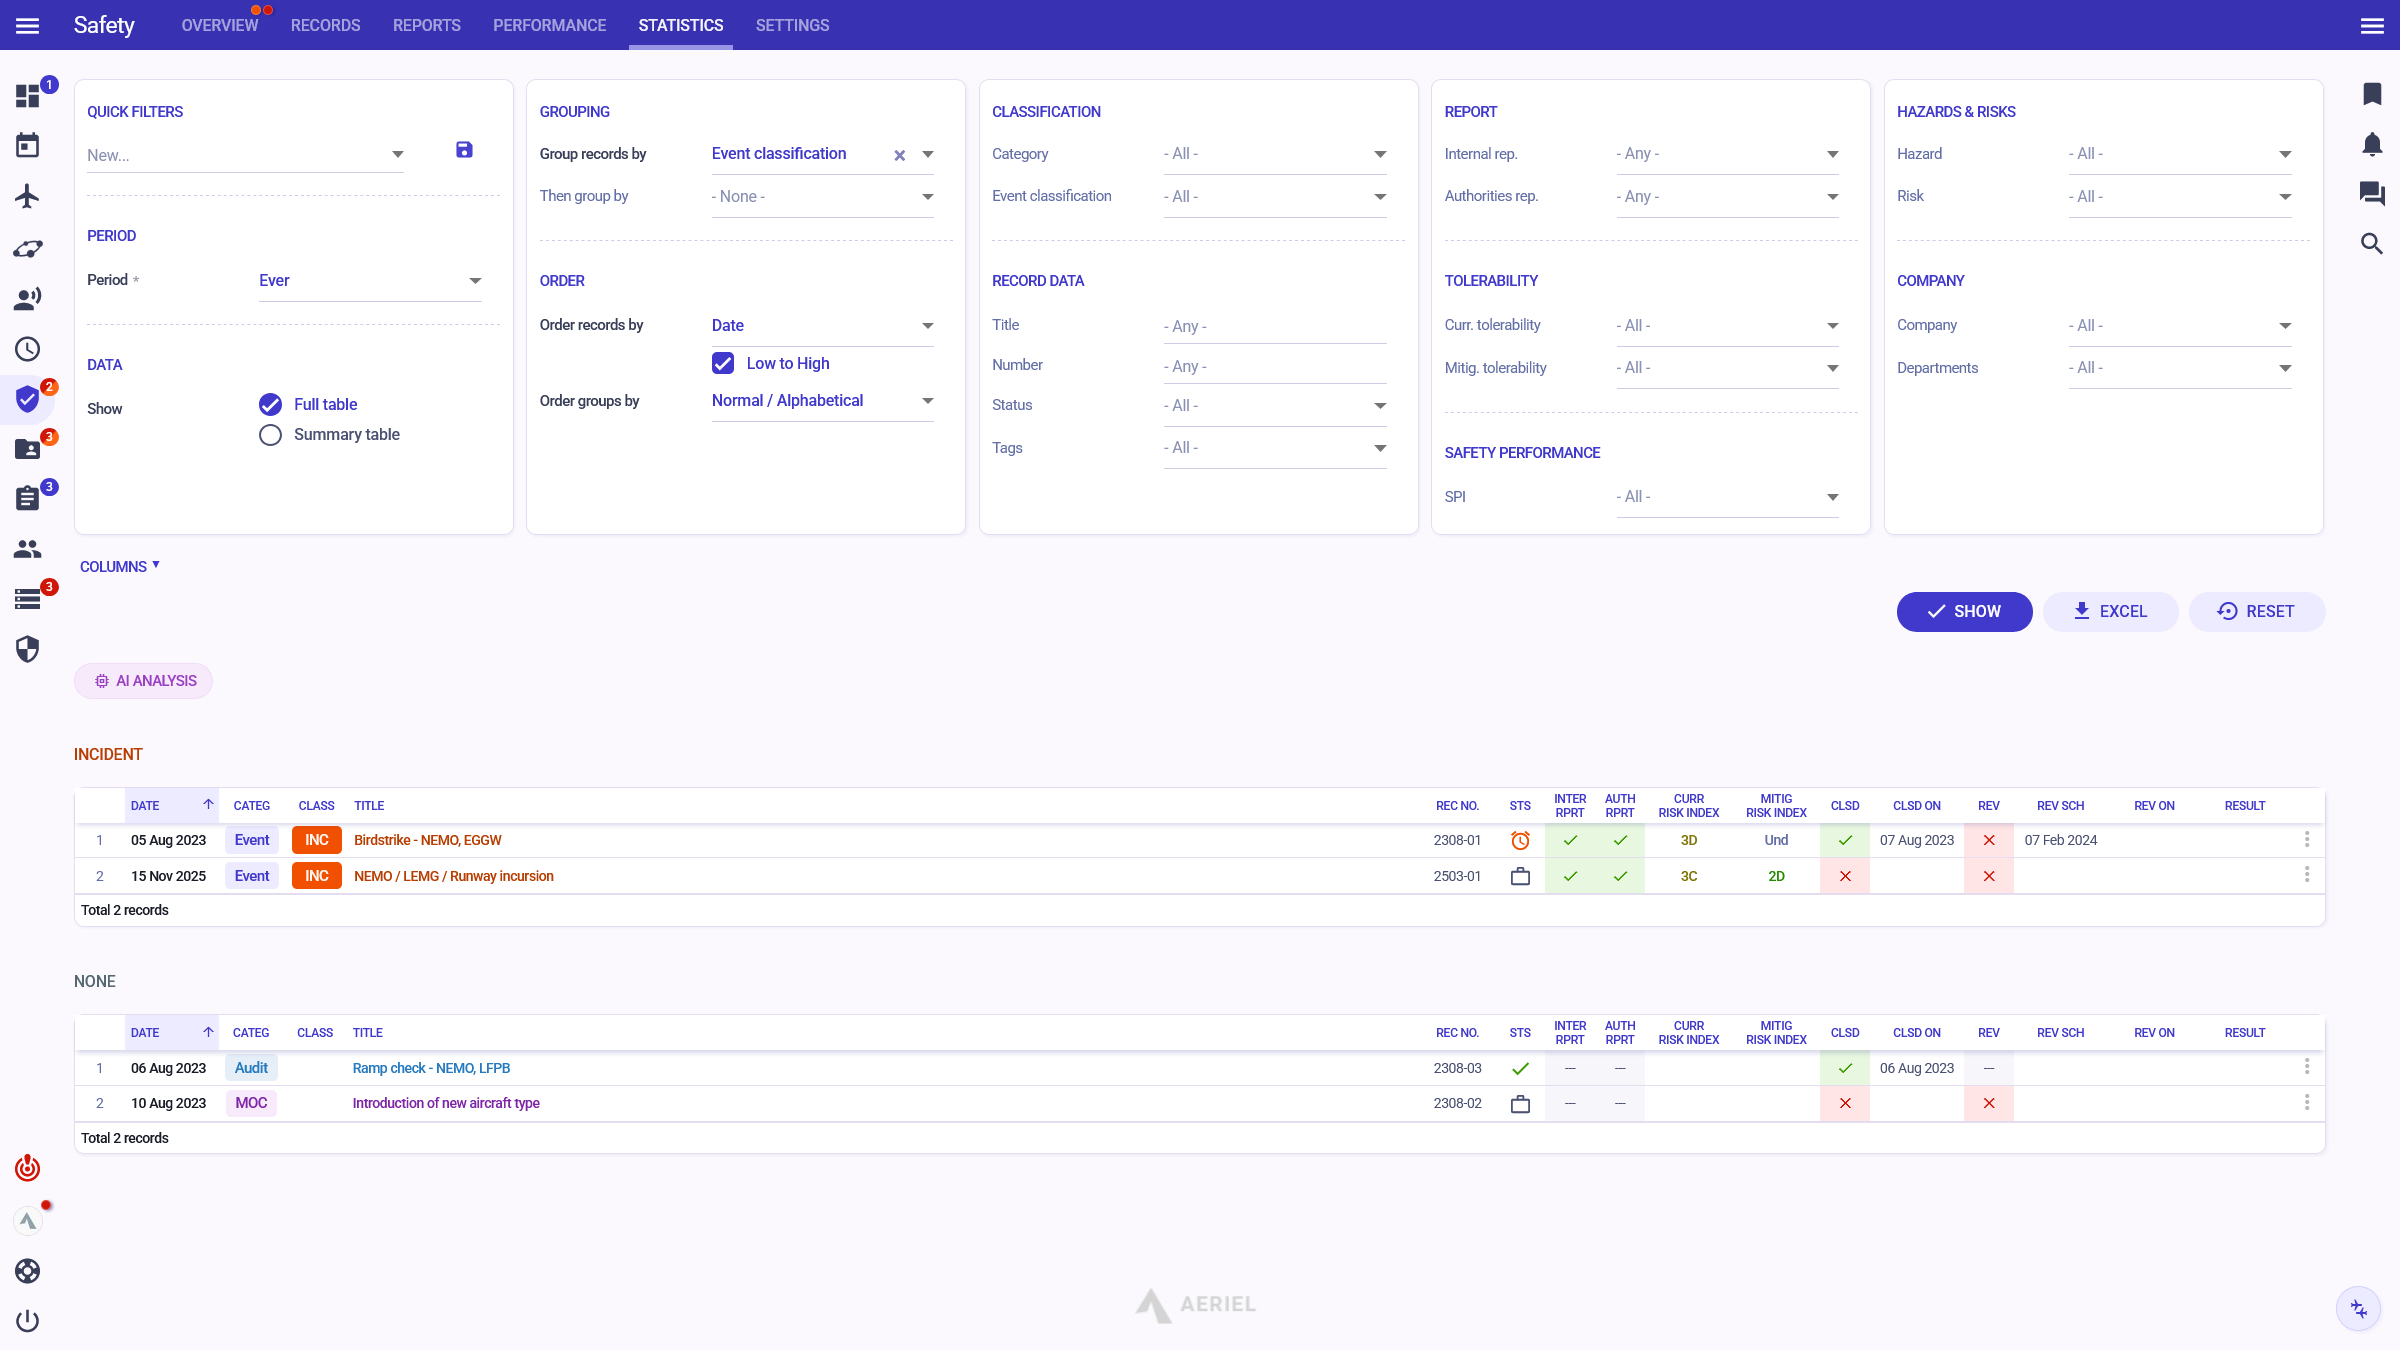Click the clock icon in the sidebar
Image resolution: width=2400 pixels, height=1350 pixels.
click(x=27, y=349)
